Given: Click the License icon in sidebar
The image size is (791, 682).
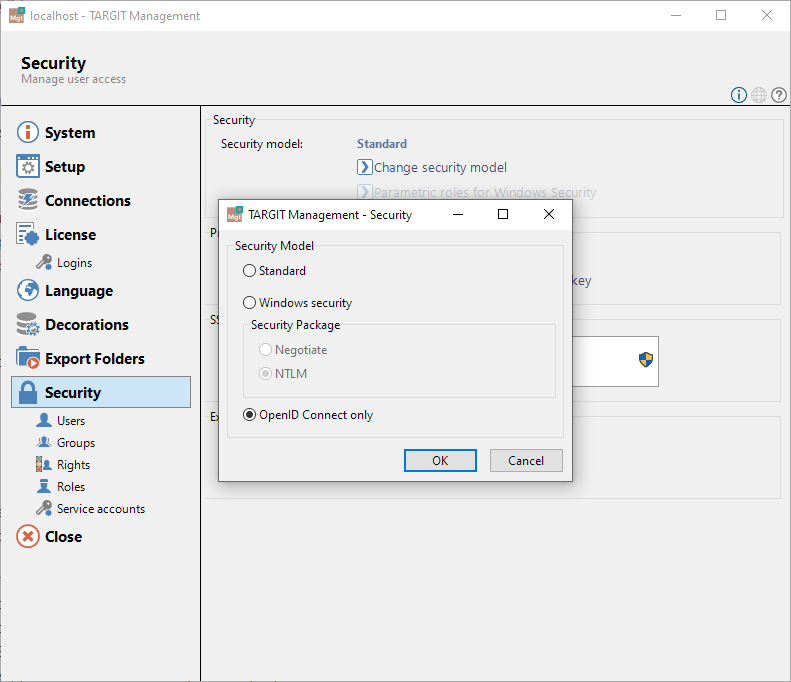Looking at the screenshot, I should click(x=28, y=234).
